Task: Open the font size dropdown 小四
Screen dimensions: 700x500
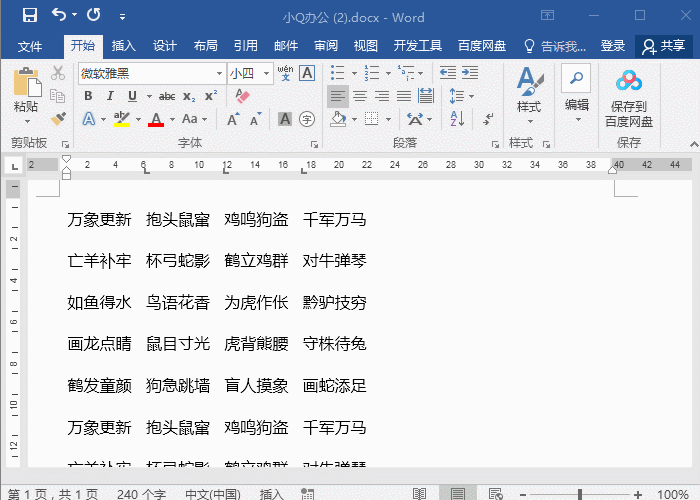Action: 264,73
